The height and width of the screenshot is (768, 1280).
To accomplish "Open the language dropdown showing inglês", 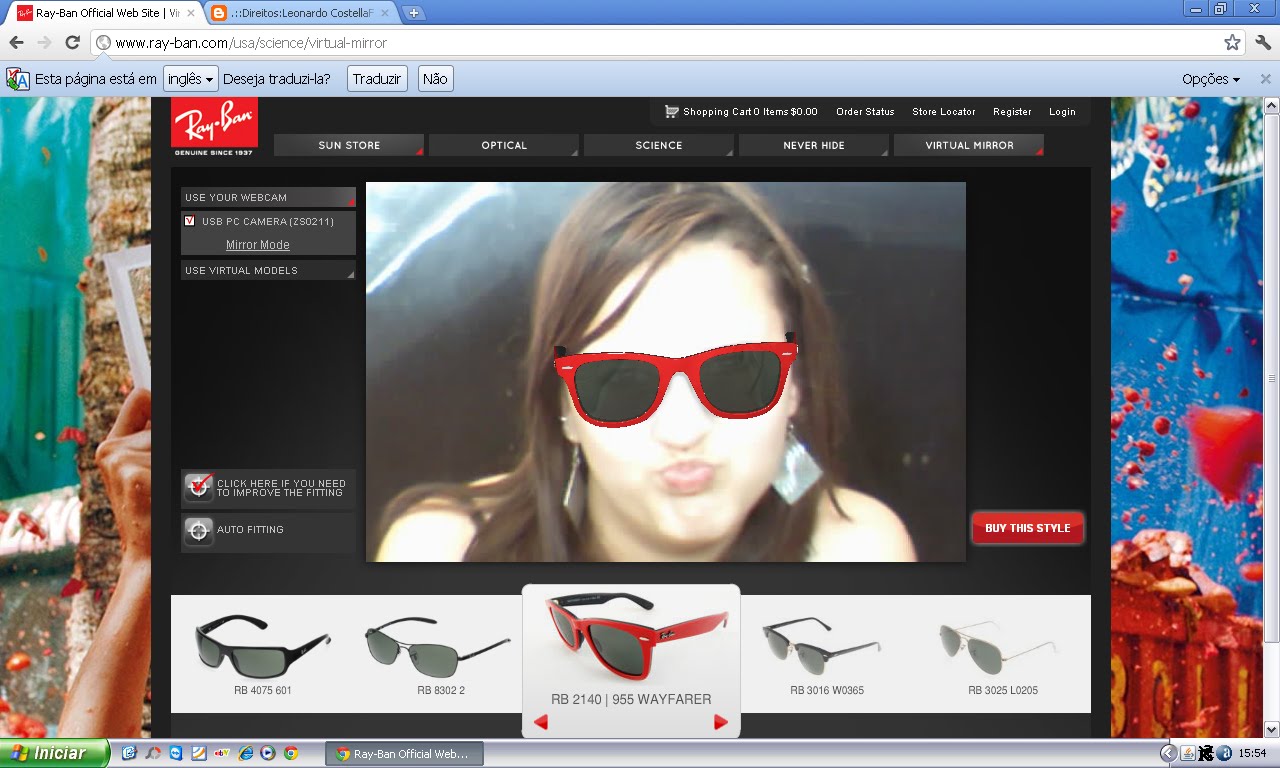I will 190,79.
